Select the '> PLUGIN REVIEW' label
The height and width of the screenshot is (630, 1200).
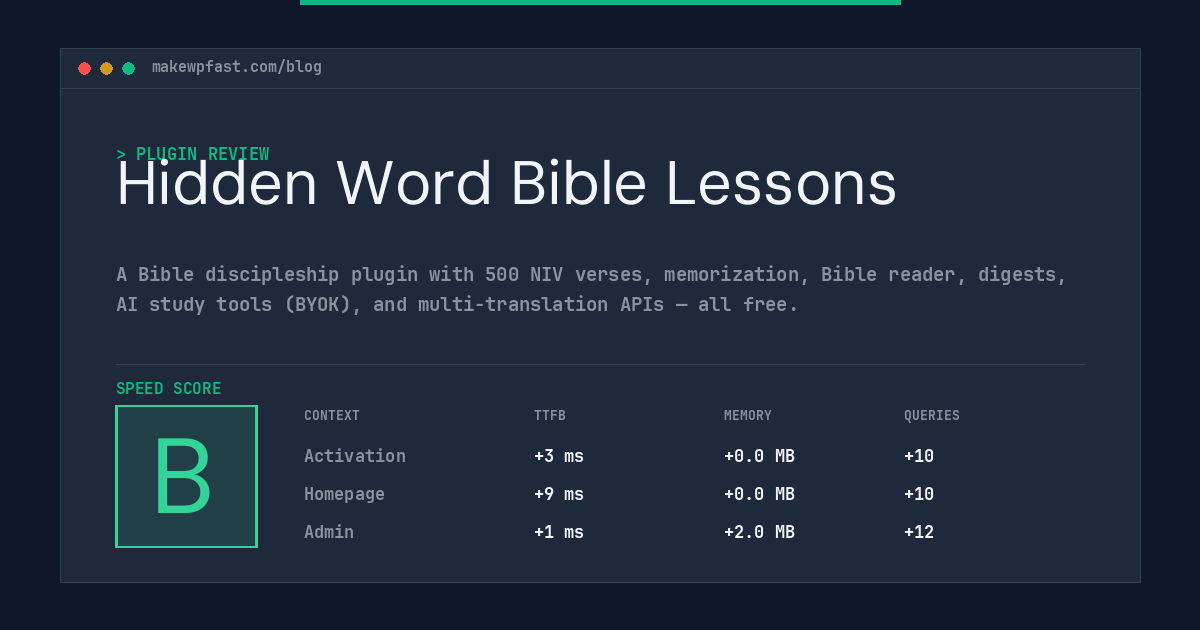[193, 154]
